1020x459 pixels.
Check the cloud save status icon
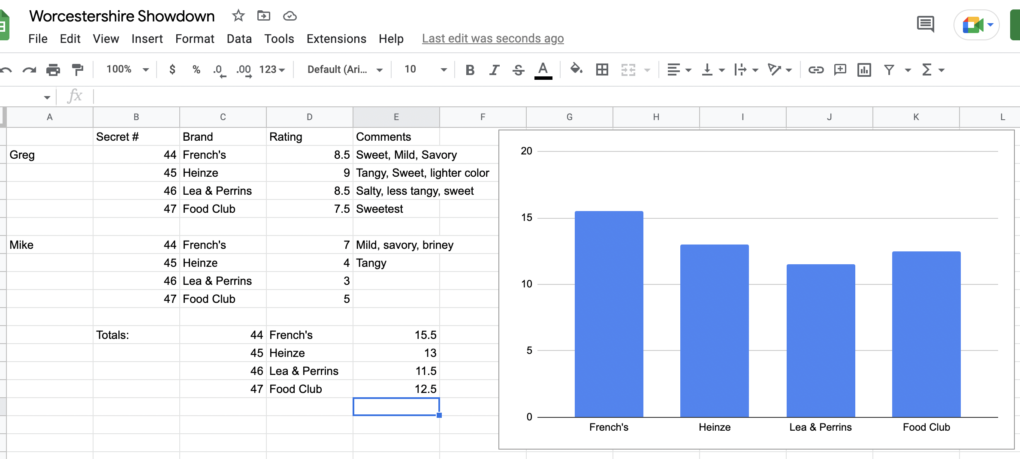[x=290, y=16]
